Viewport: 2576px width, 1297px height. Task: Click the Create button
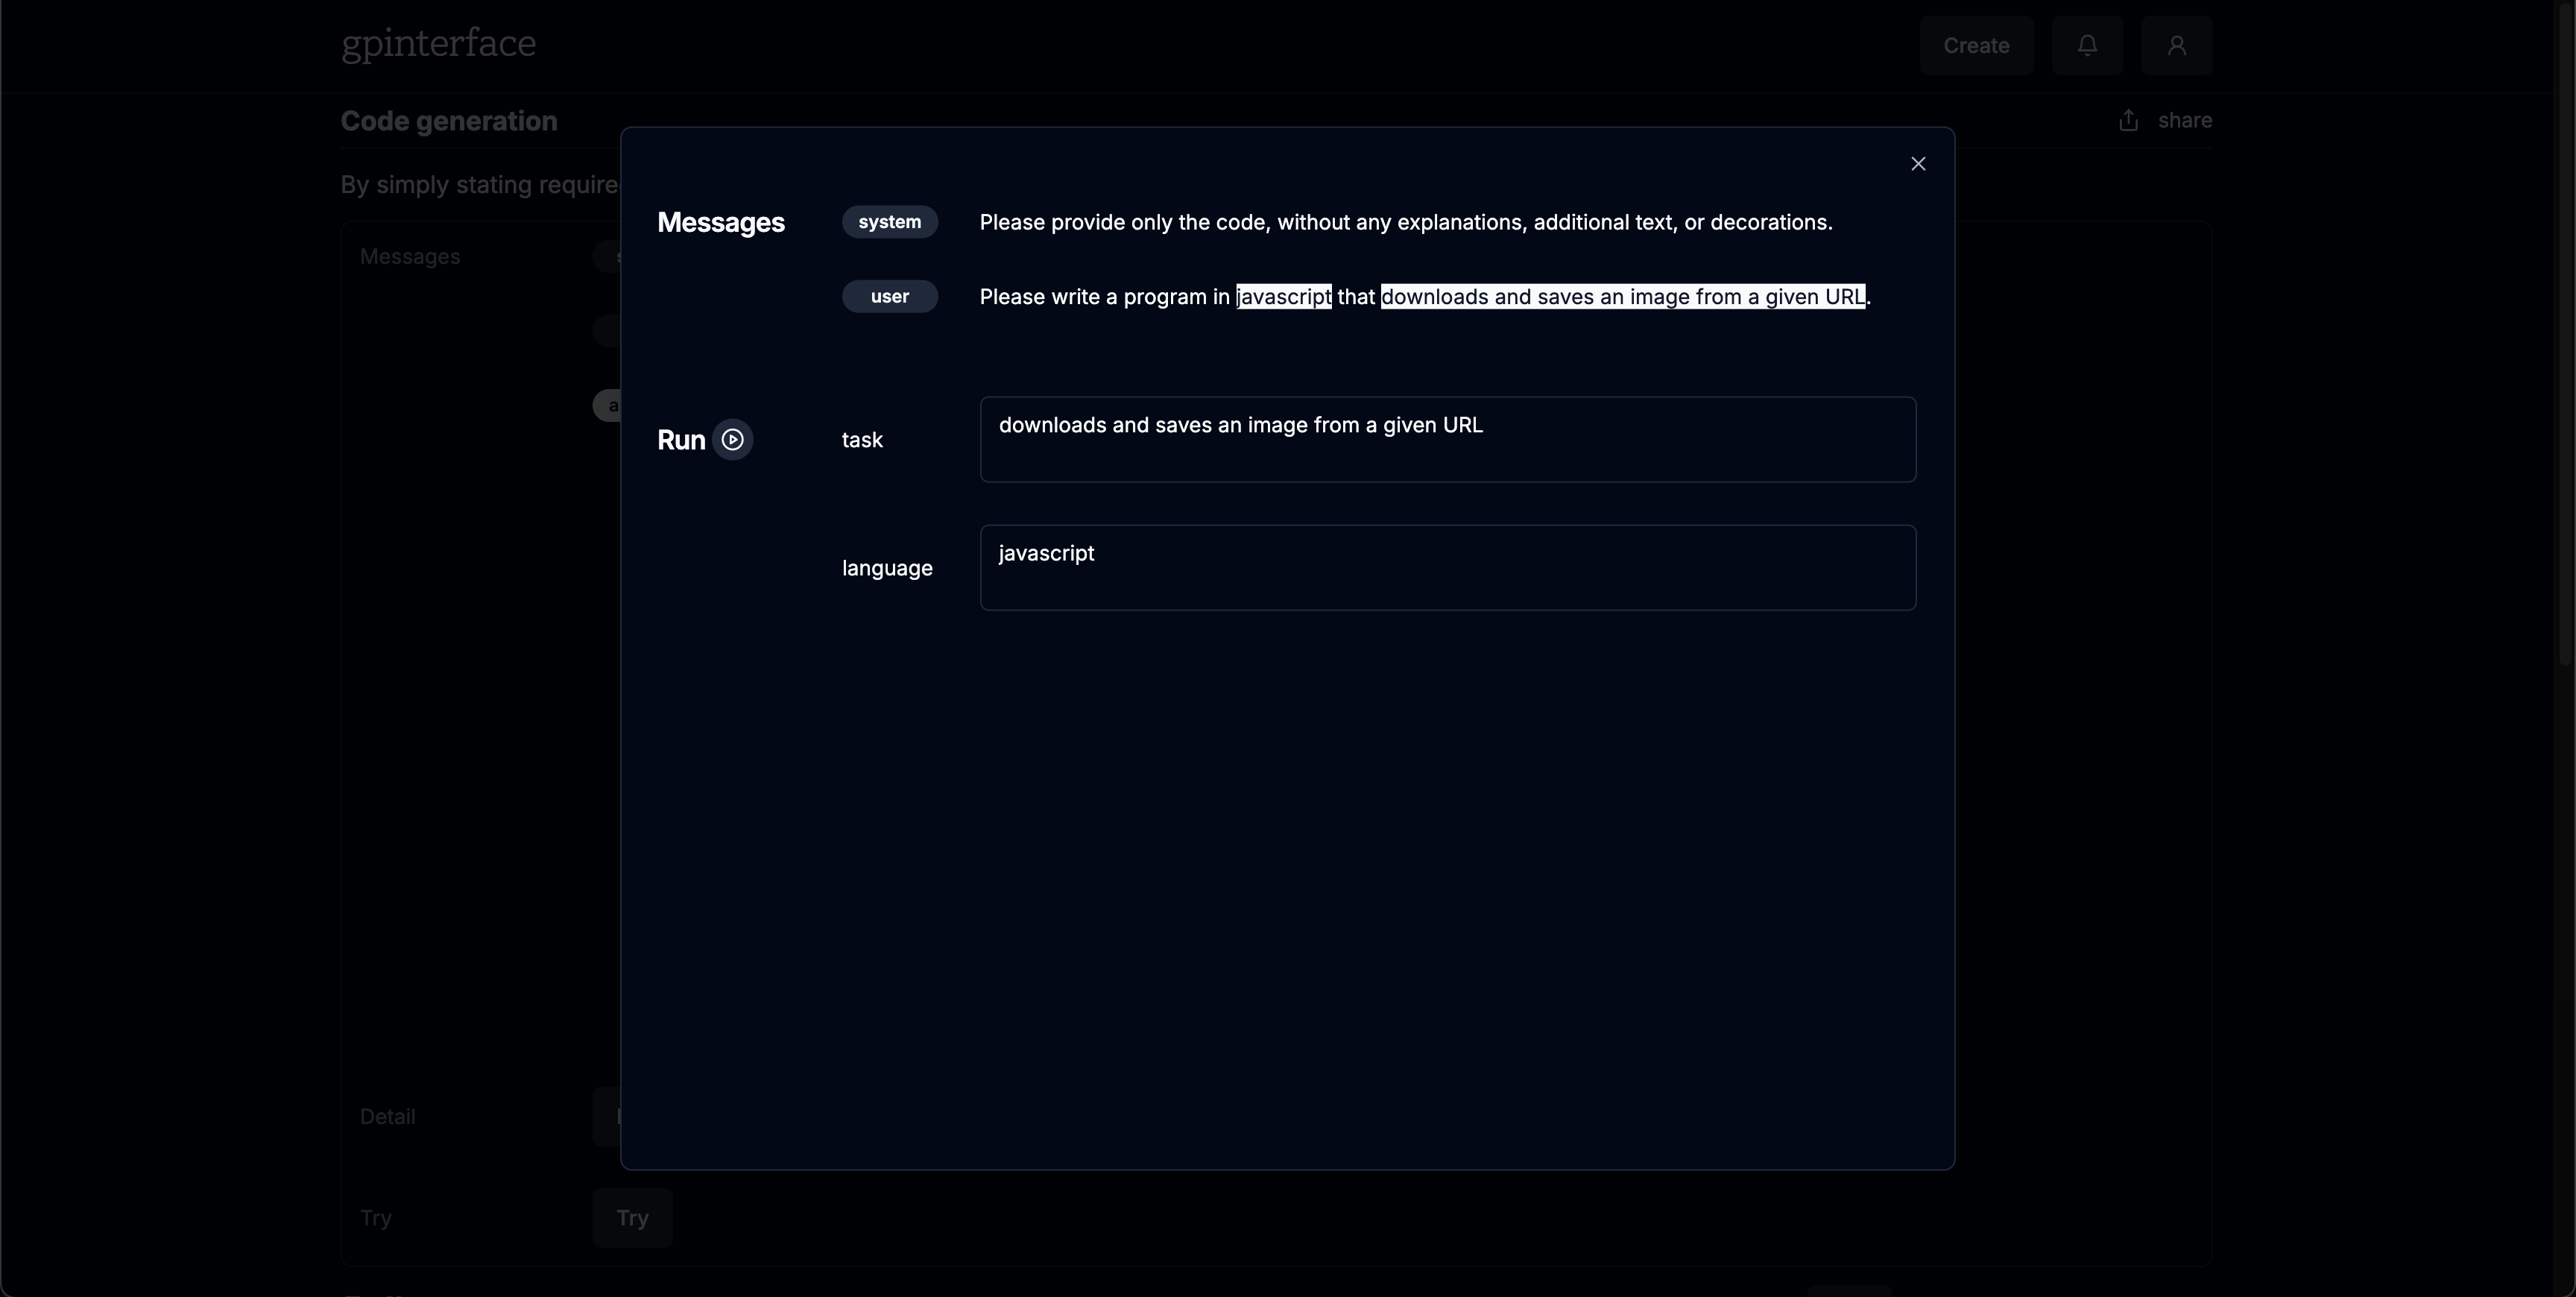[x=1975, y=46]
